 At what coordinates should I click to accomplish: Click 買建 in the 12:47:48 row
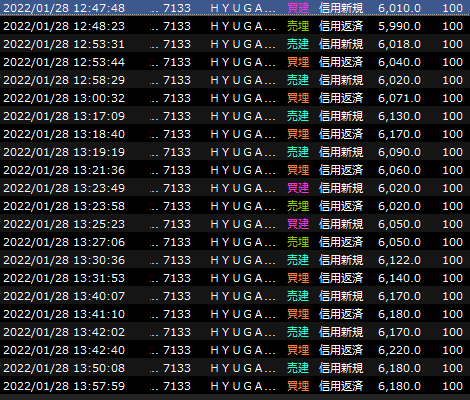pos(298,8)
